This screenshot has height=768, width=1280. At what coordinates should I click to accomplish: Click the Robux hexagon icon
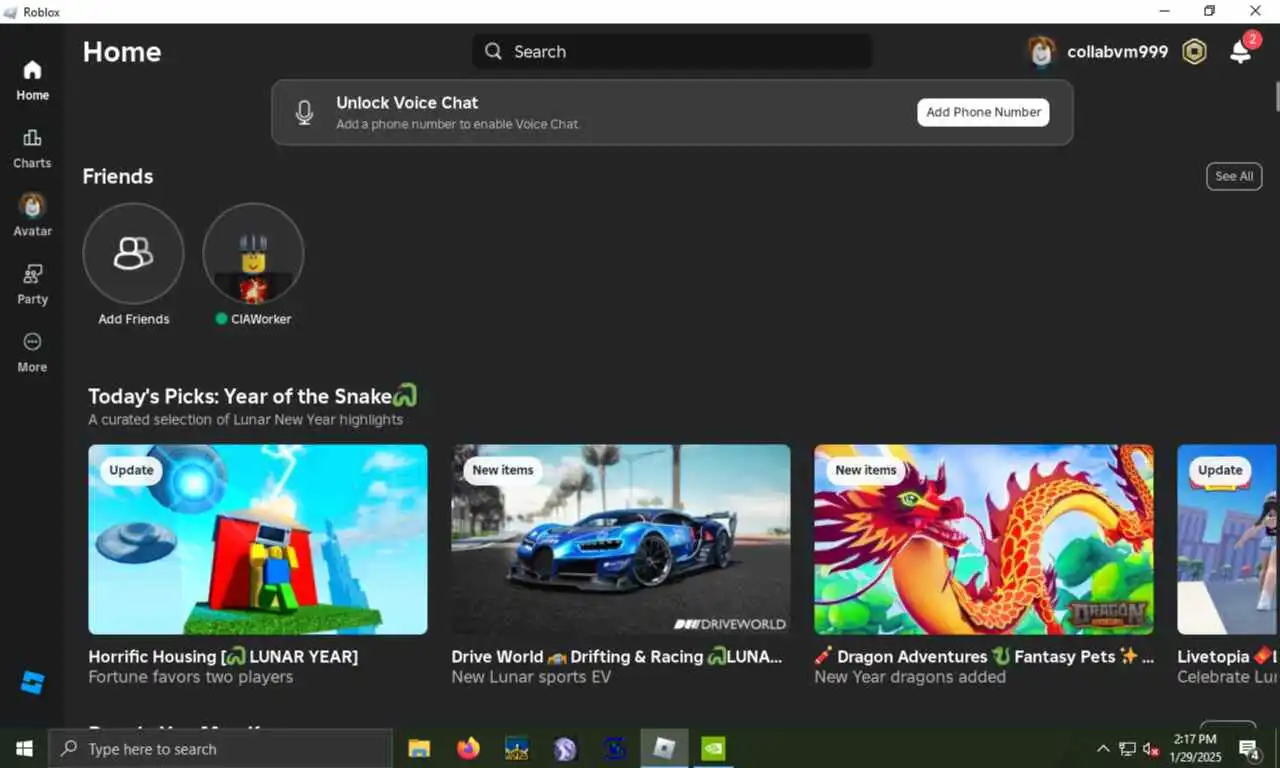[x=1194, y=52]
